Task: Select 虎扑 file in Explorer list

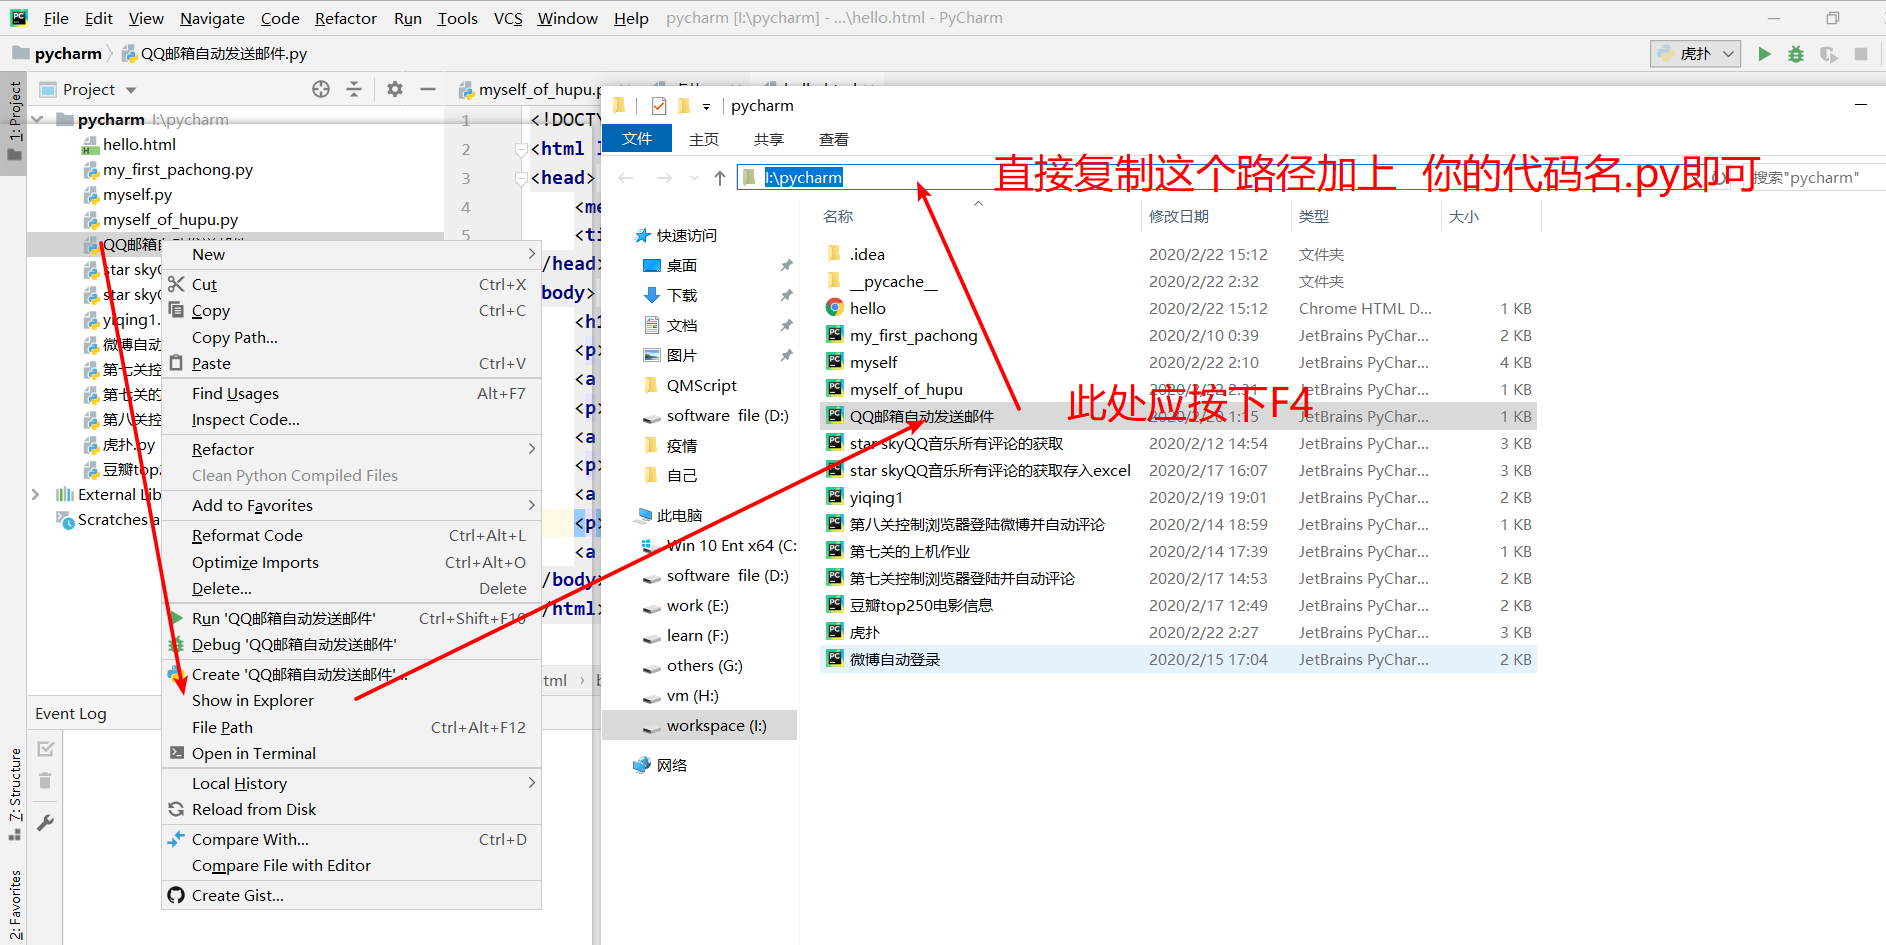Action: [1178, 632]
